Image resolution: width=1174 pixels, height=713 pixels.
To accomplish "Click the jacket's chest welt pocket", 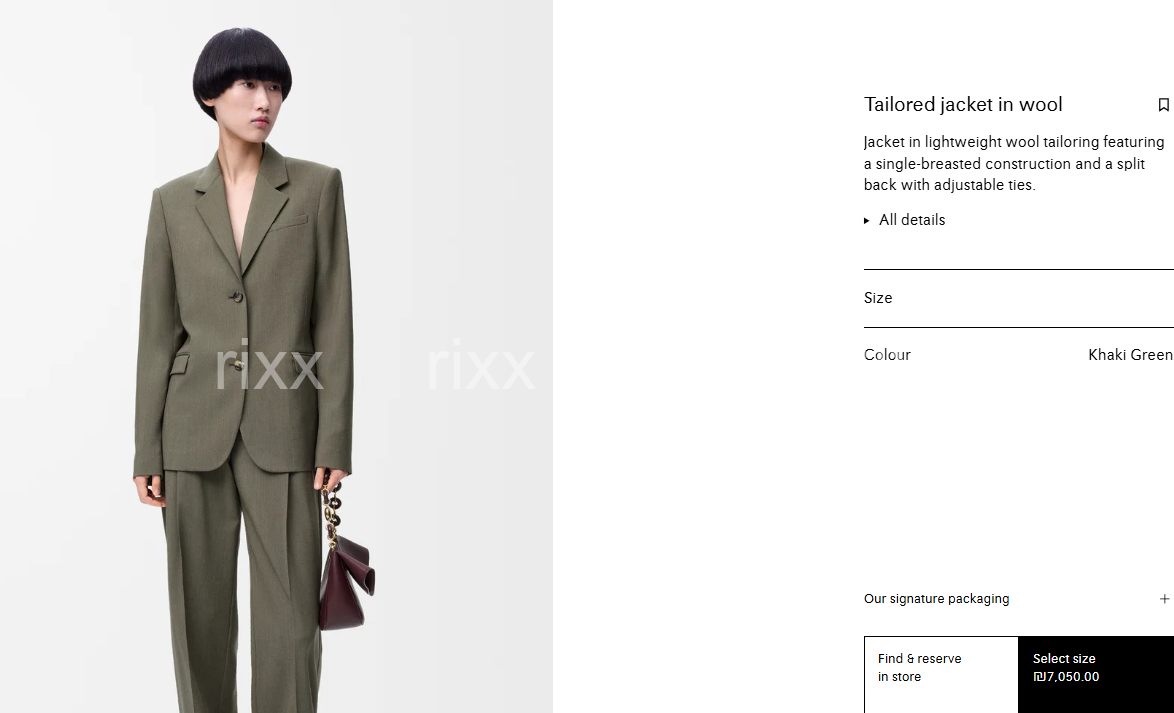I will (x=291, y=222).
